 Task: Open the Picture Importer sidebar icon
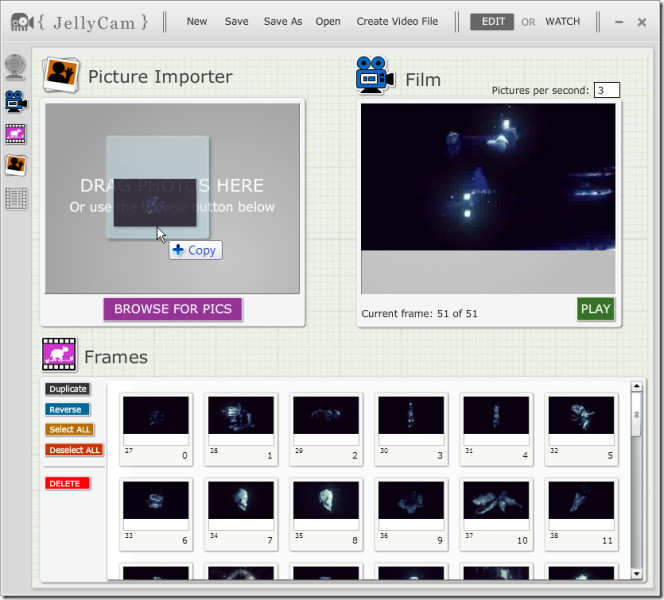point(16,165)
